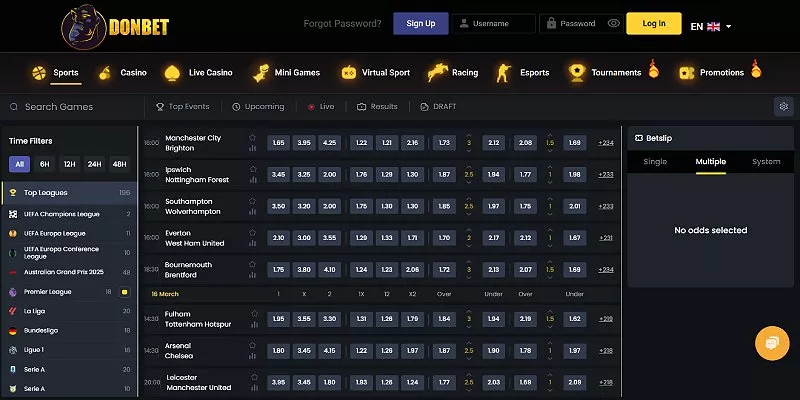The height and width of the screenshot is (400, 800).
Task: Click the DonBet logo
Action: tap(115, 27)
